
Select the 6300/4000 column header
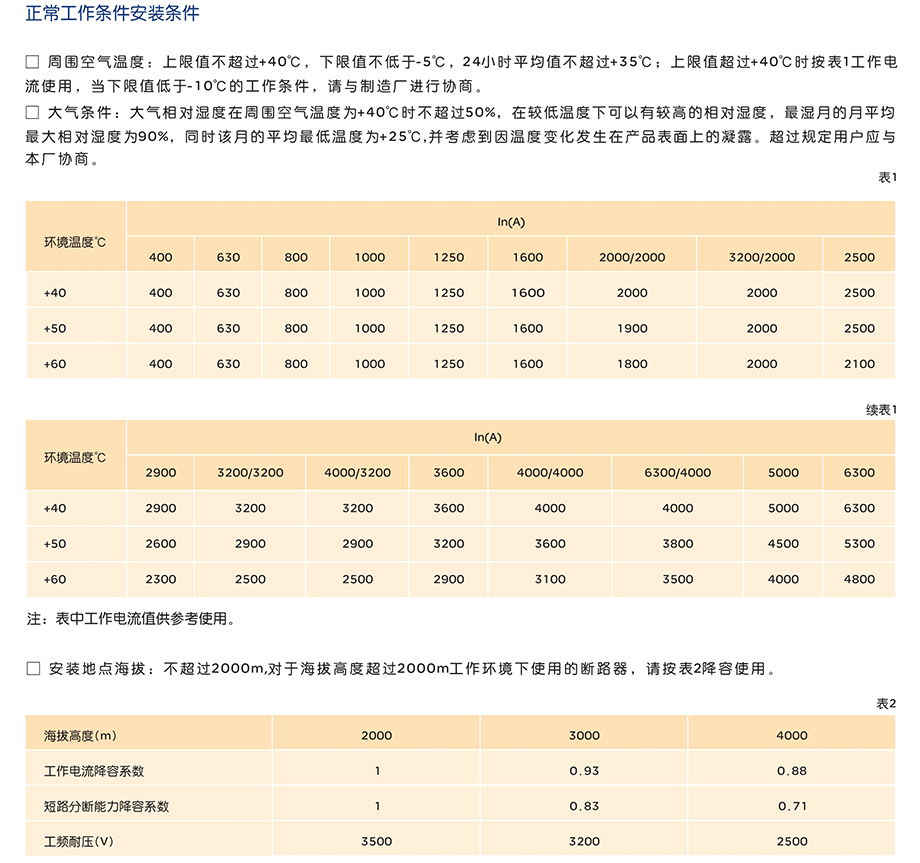click(677, 473)
